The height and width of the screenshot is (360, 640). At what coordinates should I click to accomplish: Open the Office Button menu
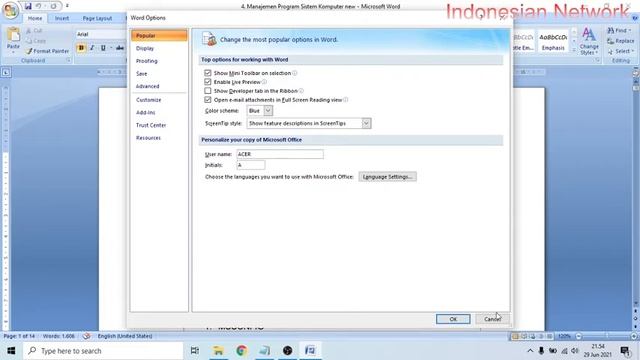(x=10, y=11)
